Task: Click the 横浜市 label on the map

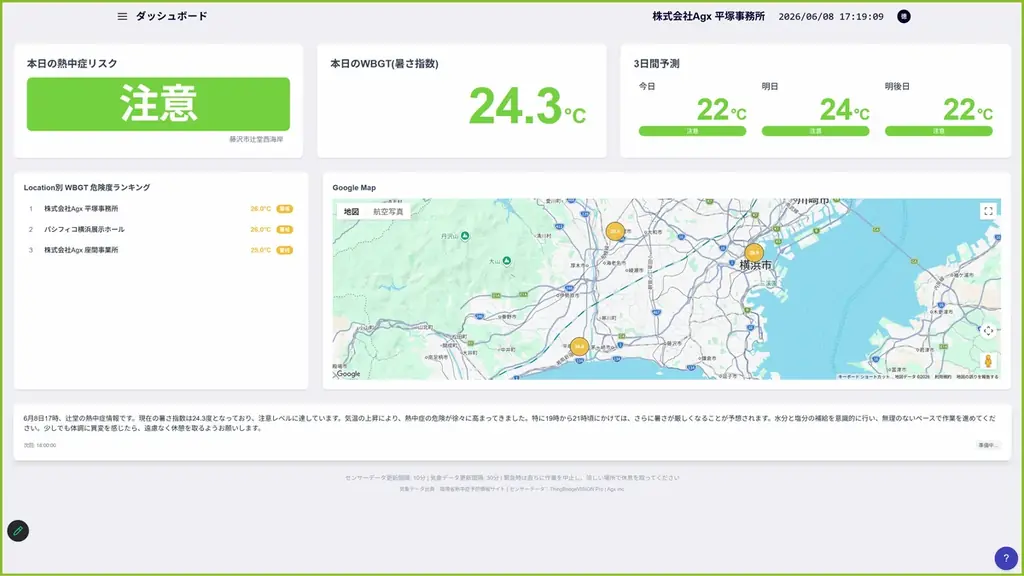Action: pos(756,266)
